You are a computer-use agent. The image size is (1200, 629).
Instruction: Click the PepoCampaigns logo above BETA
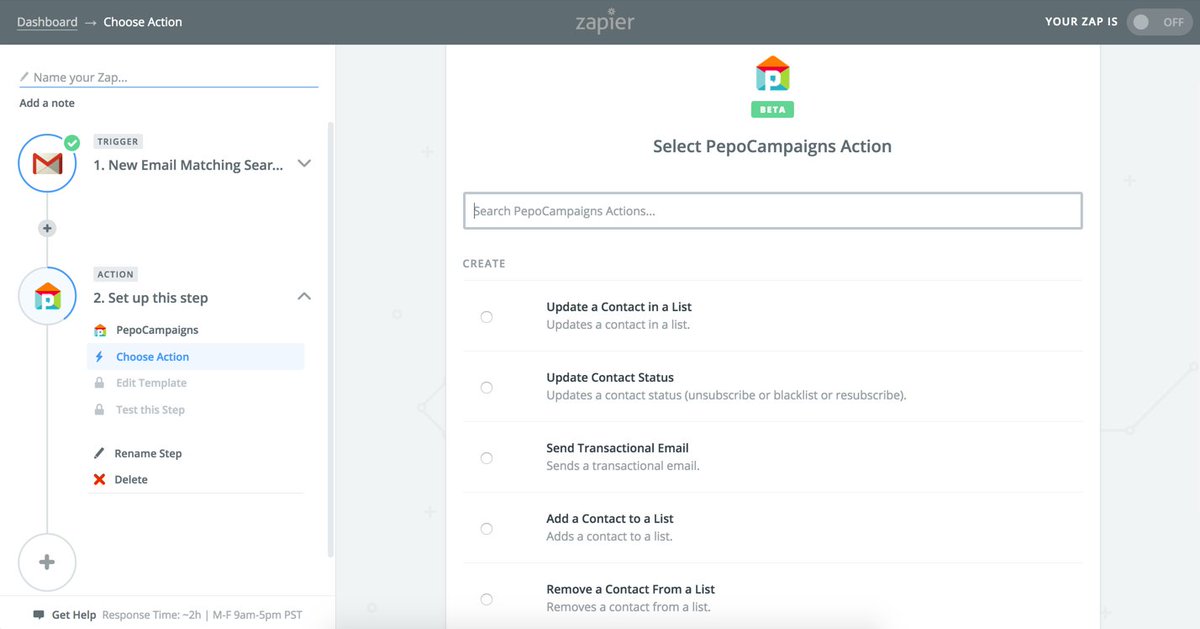coord(772,74)
